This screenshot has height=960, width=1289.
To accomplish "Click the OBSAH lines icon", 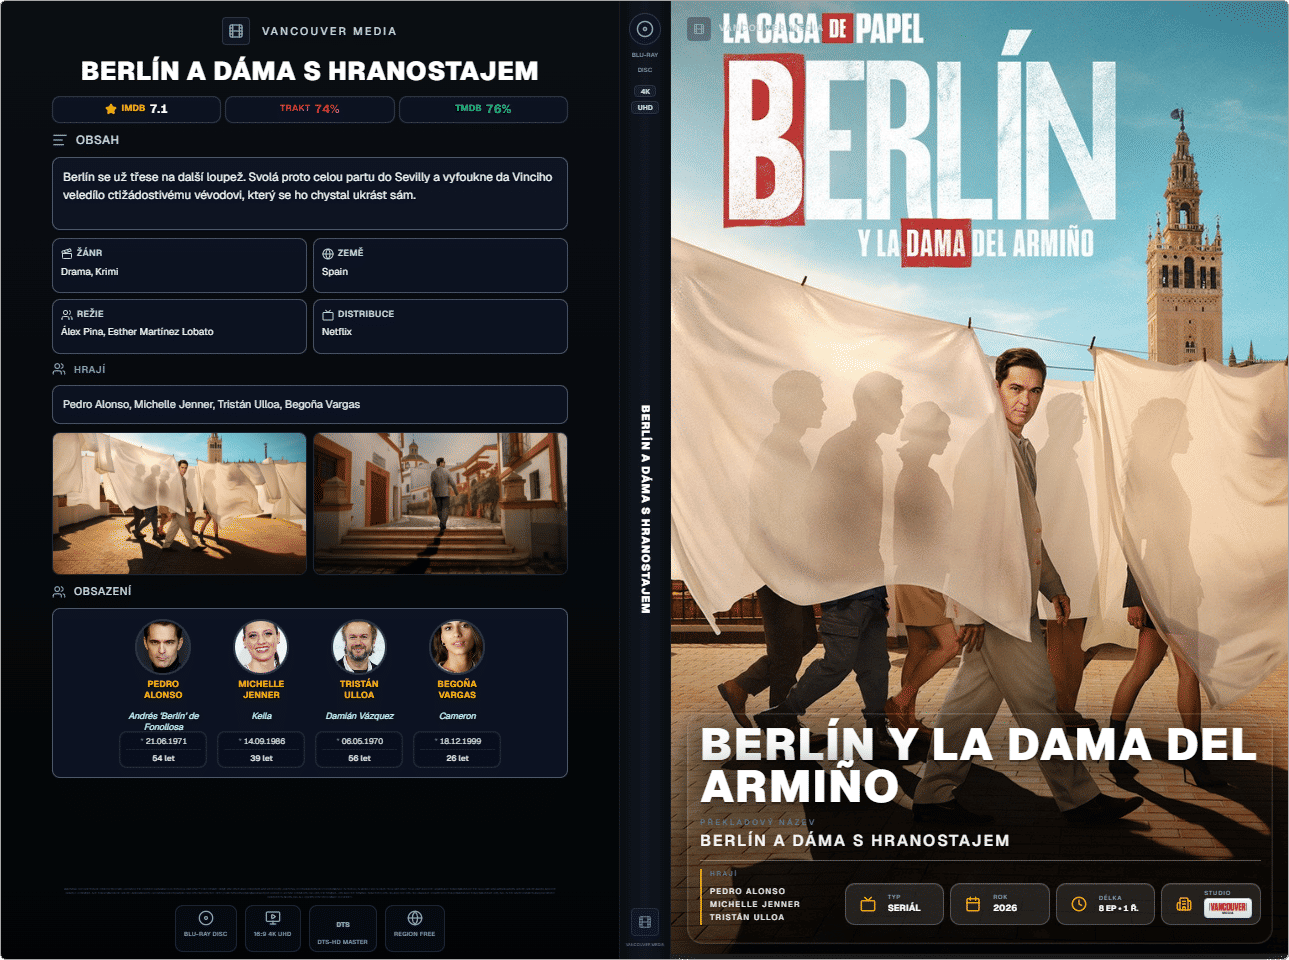I will pos(60,140).
